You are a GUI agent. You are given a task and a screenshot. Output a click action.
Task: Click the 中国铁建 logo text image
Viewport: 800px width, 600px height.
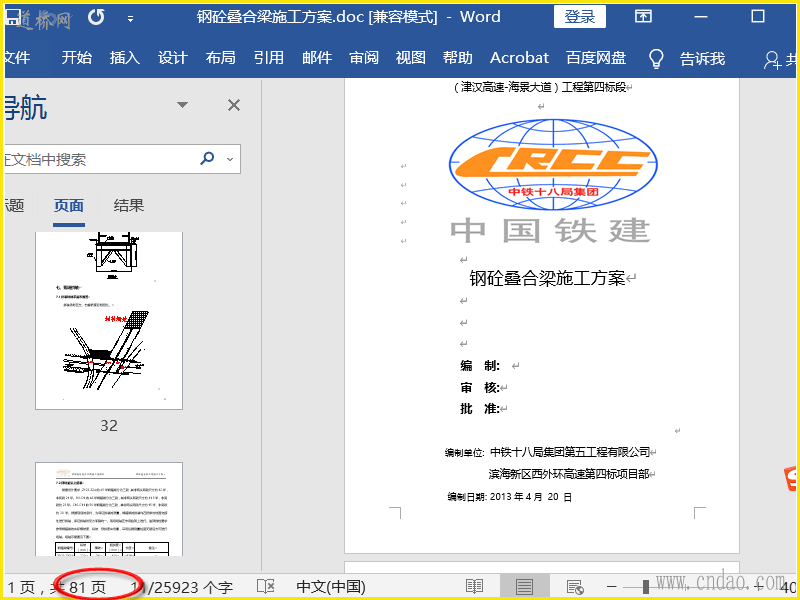[x=551, y=231]
